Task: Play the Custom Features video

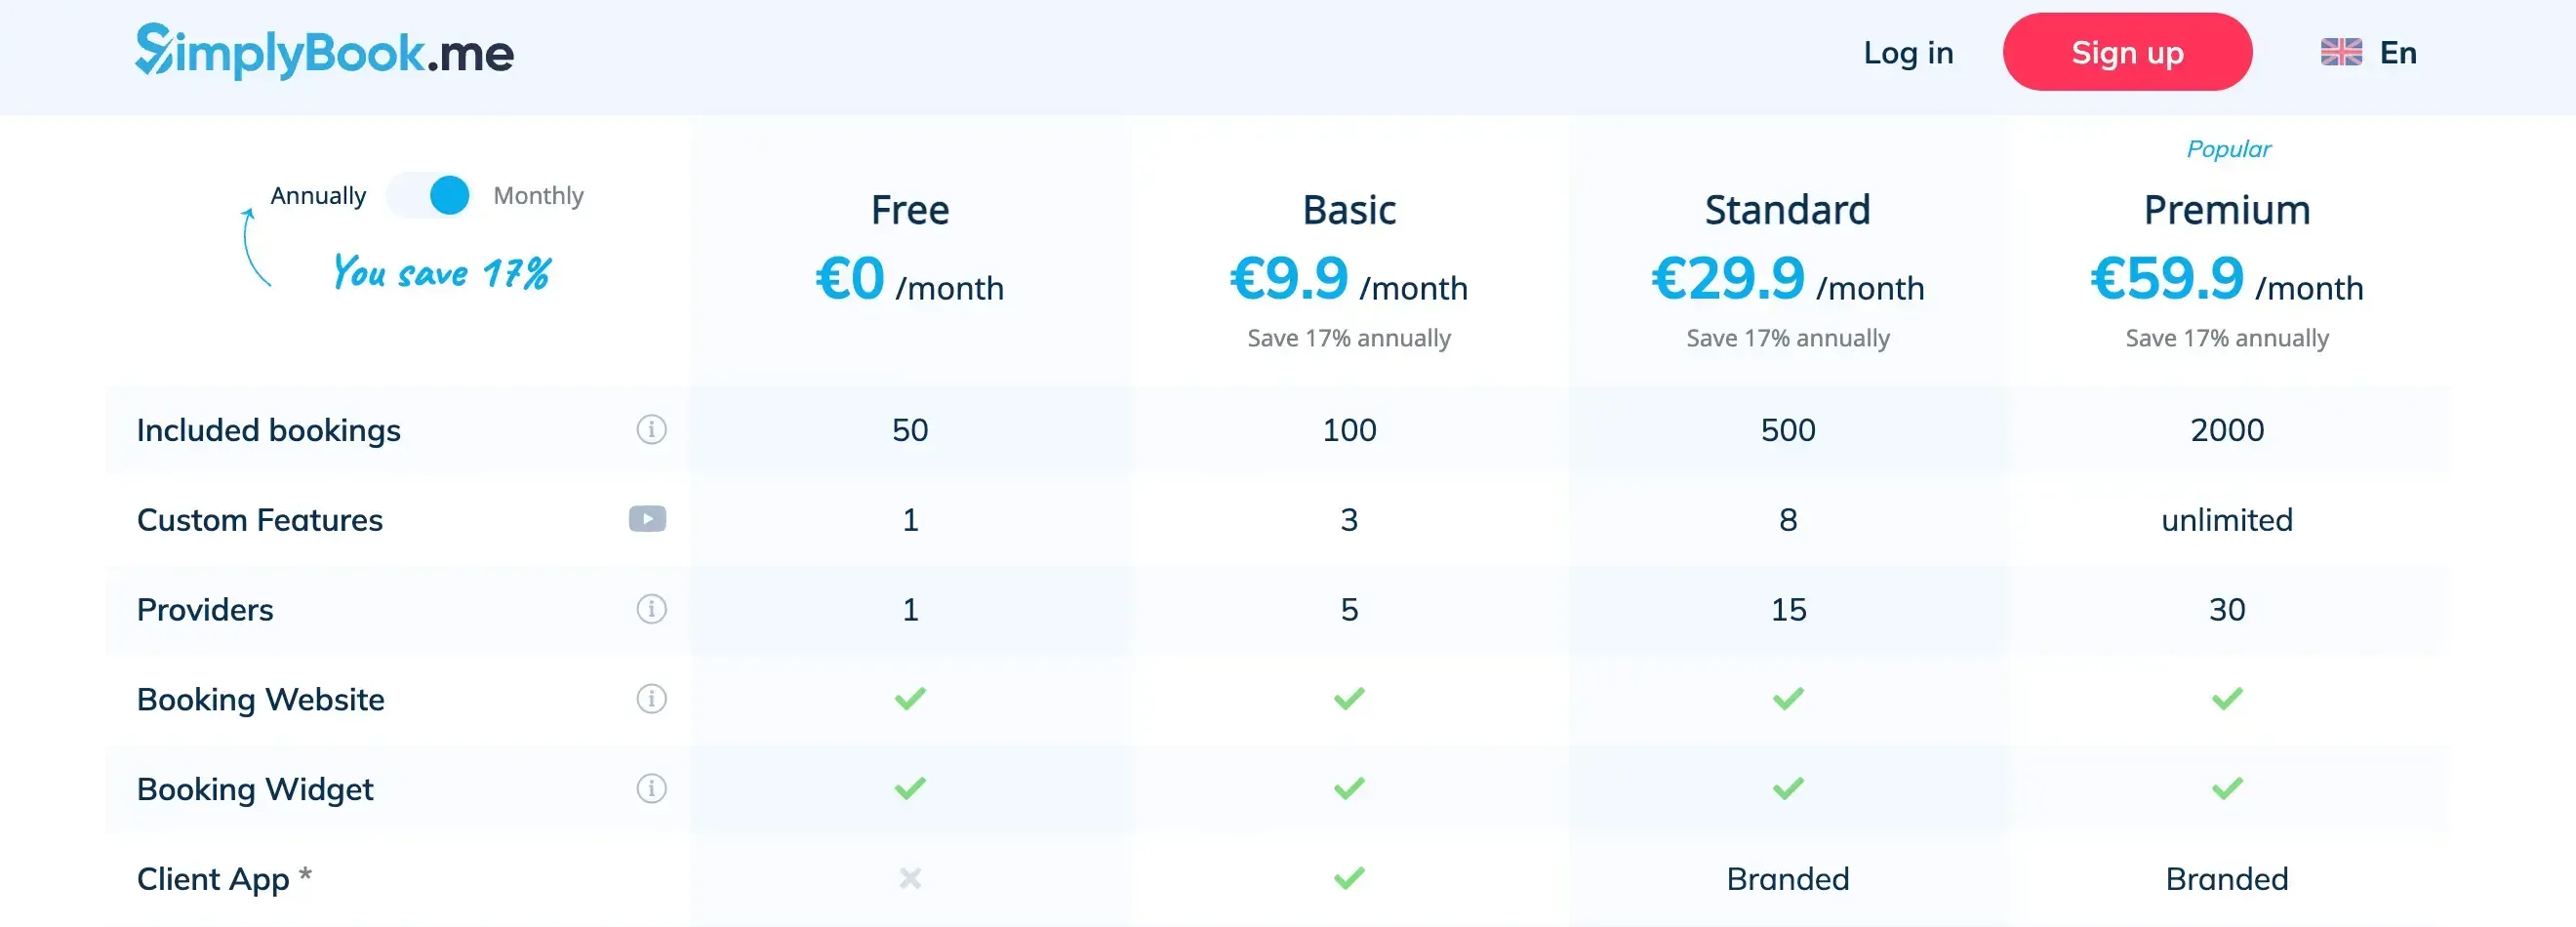Action: coord(646,519)
